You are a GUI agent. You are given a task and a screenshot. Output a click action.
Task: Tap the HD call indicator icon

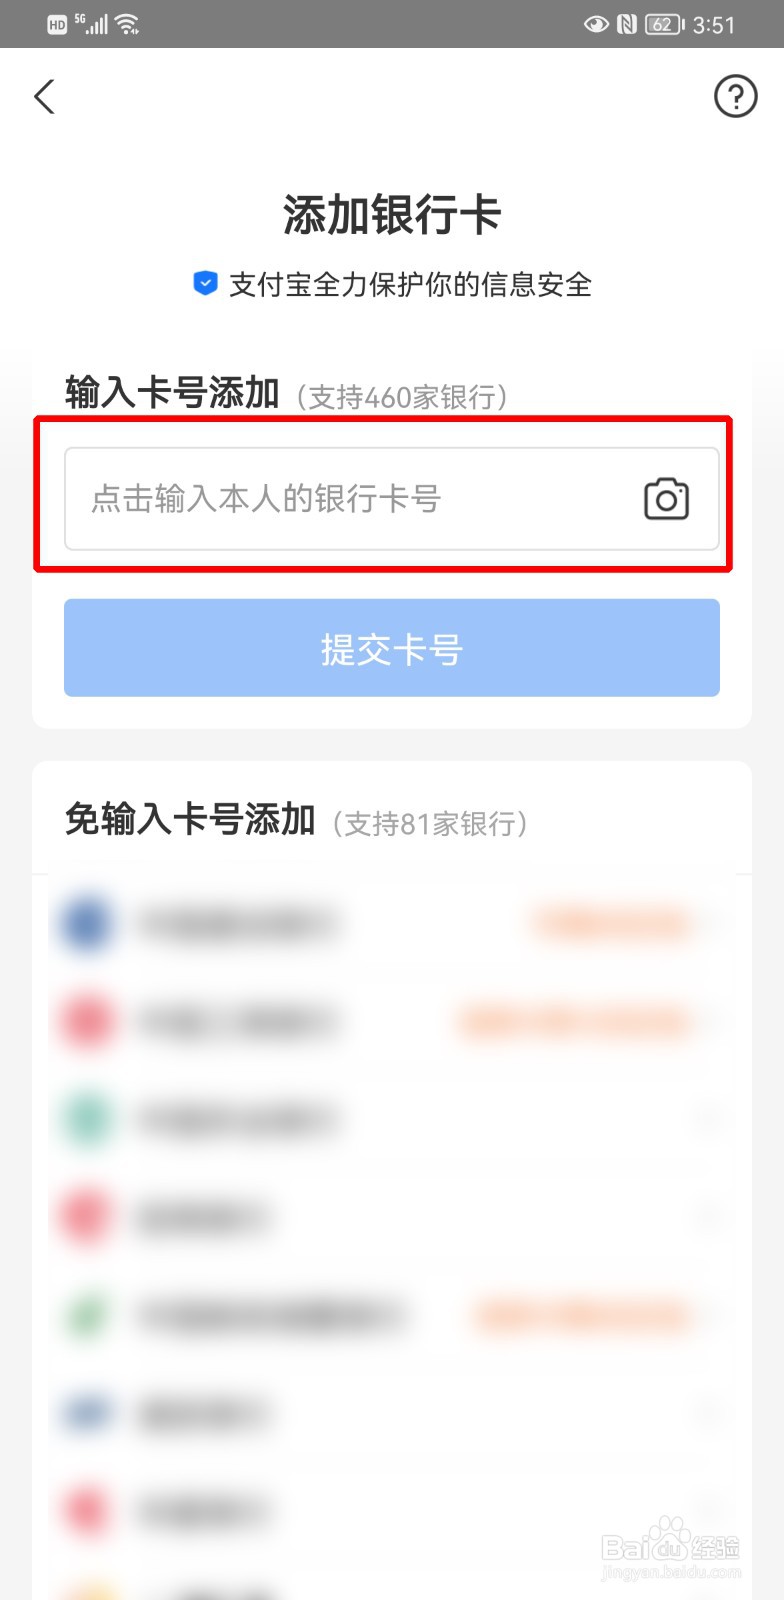pos(57,25)
